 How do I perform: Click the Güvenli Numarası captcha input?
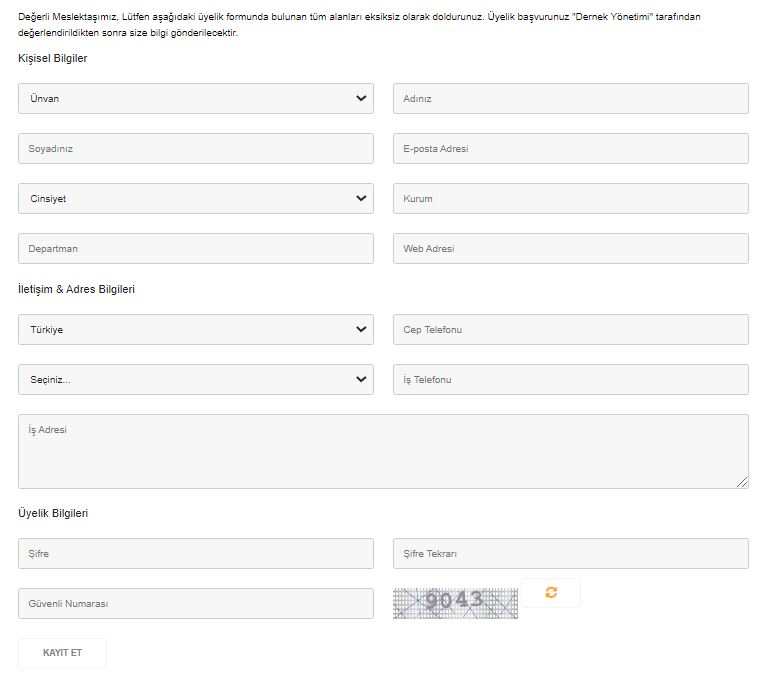coord(196,603)
